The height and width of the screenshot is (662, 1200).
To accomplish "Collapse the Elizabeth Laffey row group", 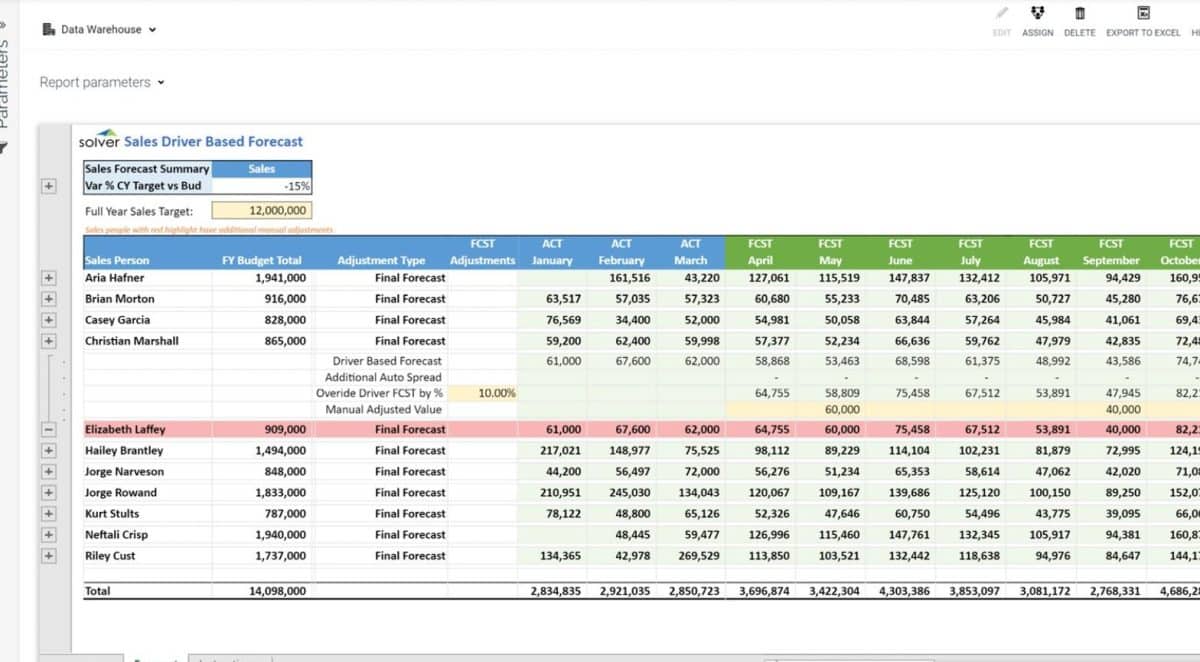I will coord(48,430).
